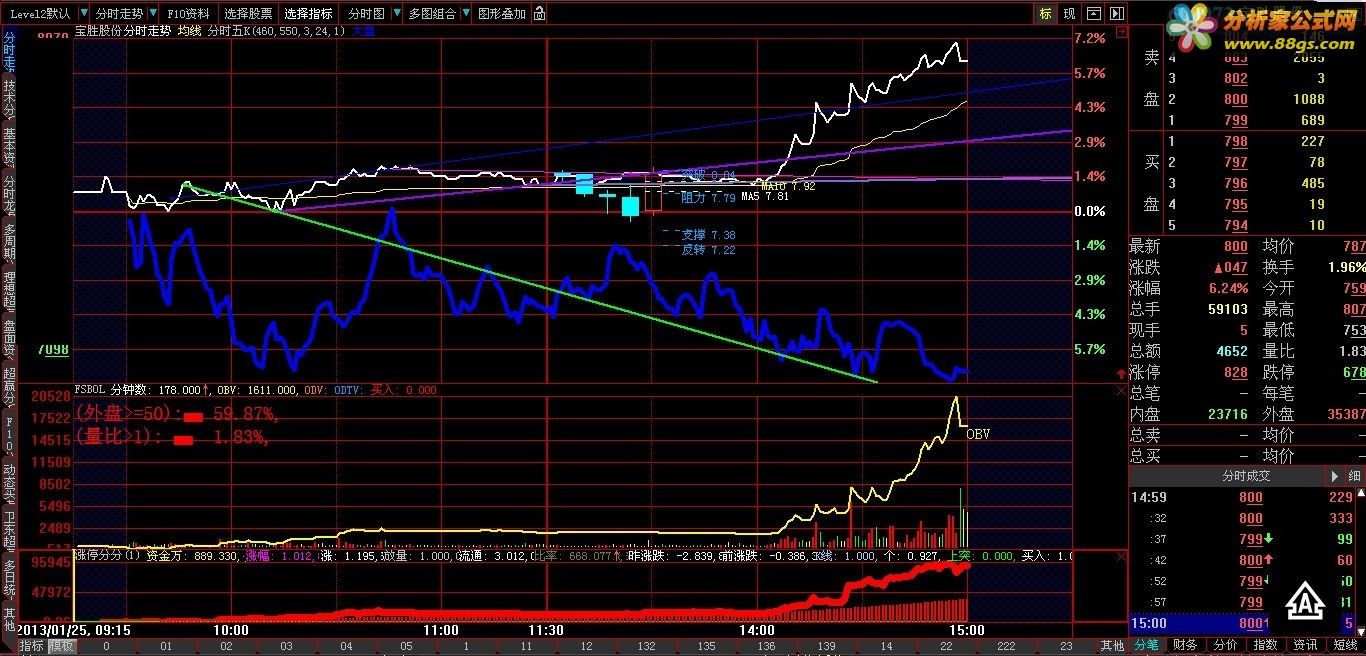Click the 外盘>=50 indicator text
This screenshot has height=656, width=1366.
click(x=130, y=413)
